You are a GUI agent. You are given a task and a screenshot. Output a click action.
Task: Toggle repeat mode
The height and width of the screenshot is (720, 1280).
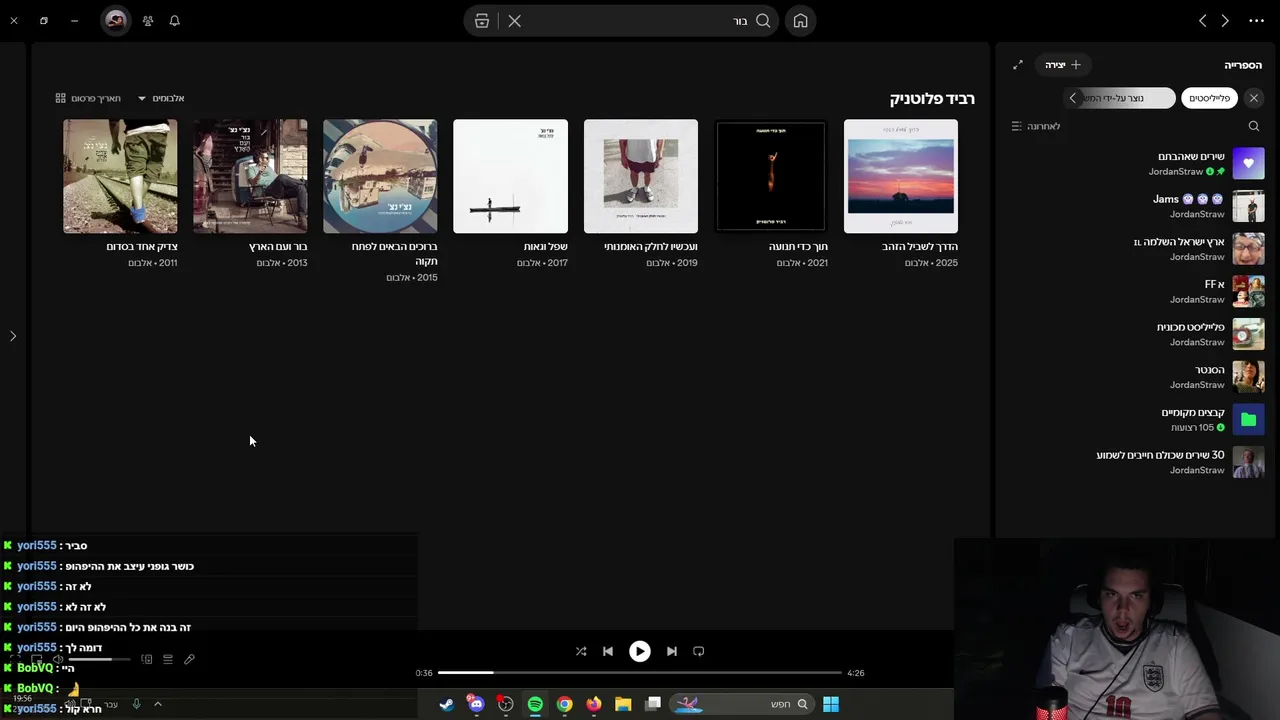click(x=699, y=651)
